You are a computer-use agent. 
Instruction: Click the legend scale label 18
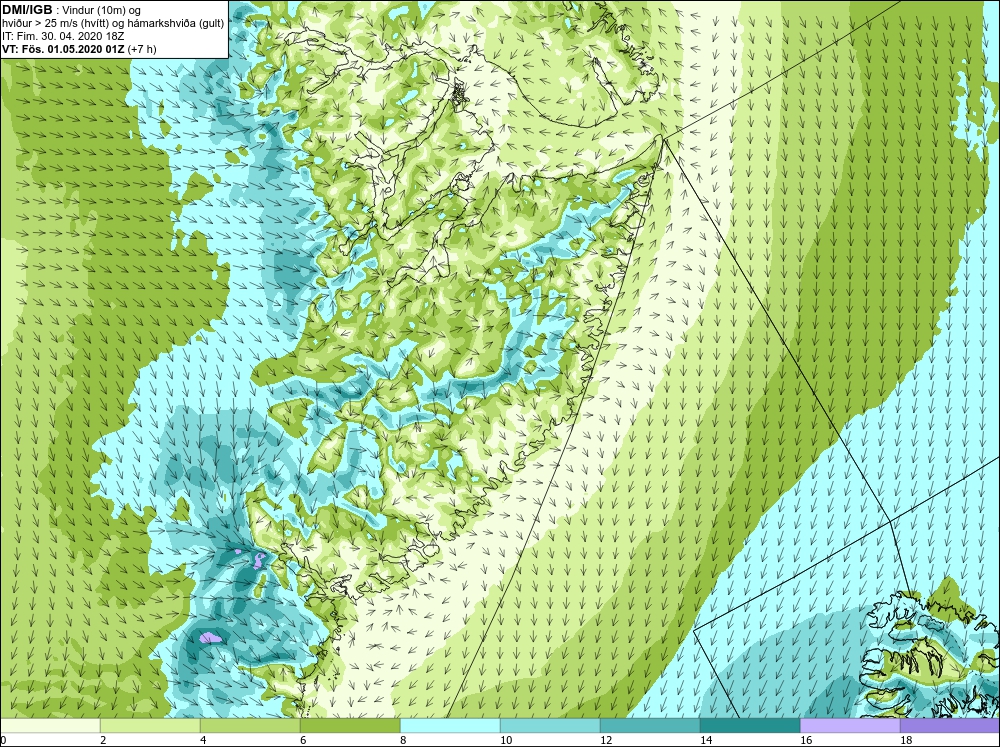tap(906, 740)
